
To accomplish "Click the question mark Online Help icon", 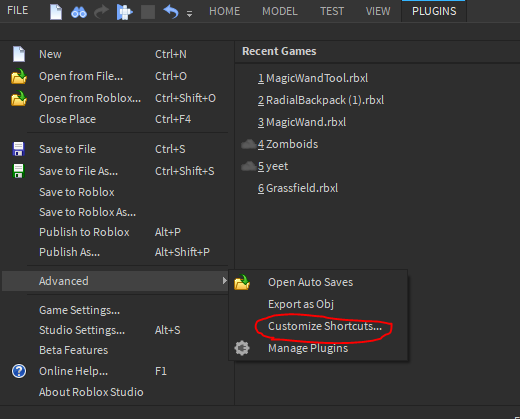I will tap(19, 371).
